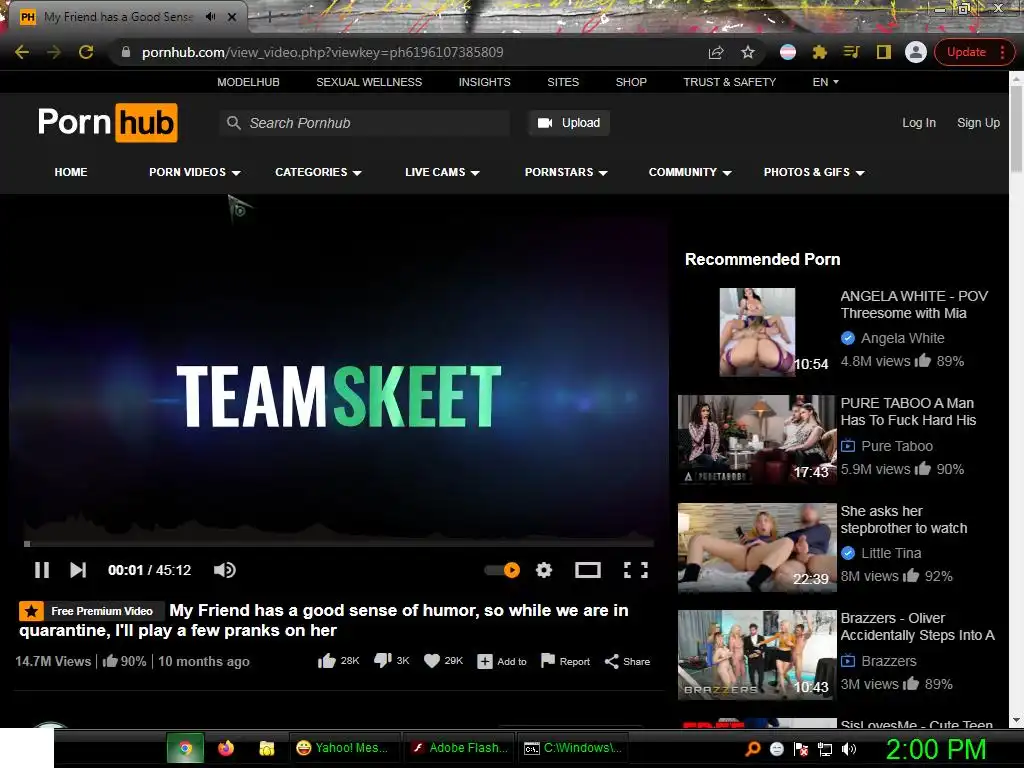Click the search magnifier icon
The width and height of the screenshot is (1024, 768).
[x=234, y=123]
